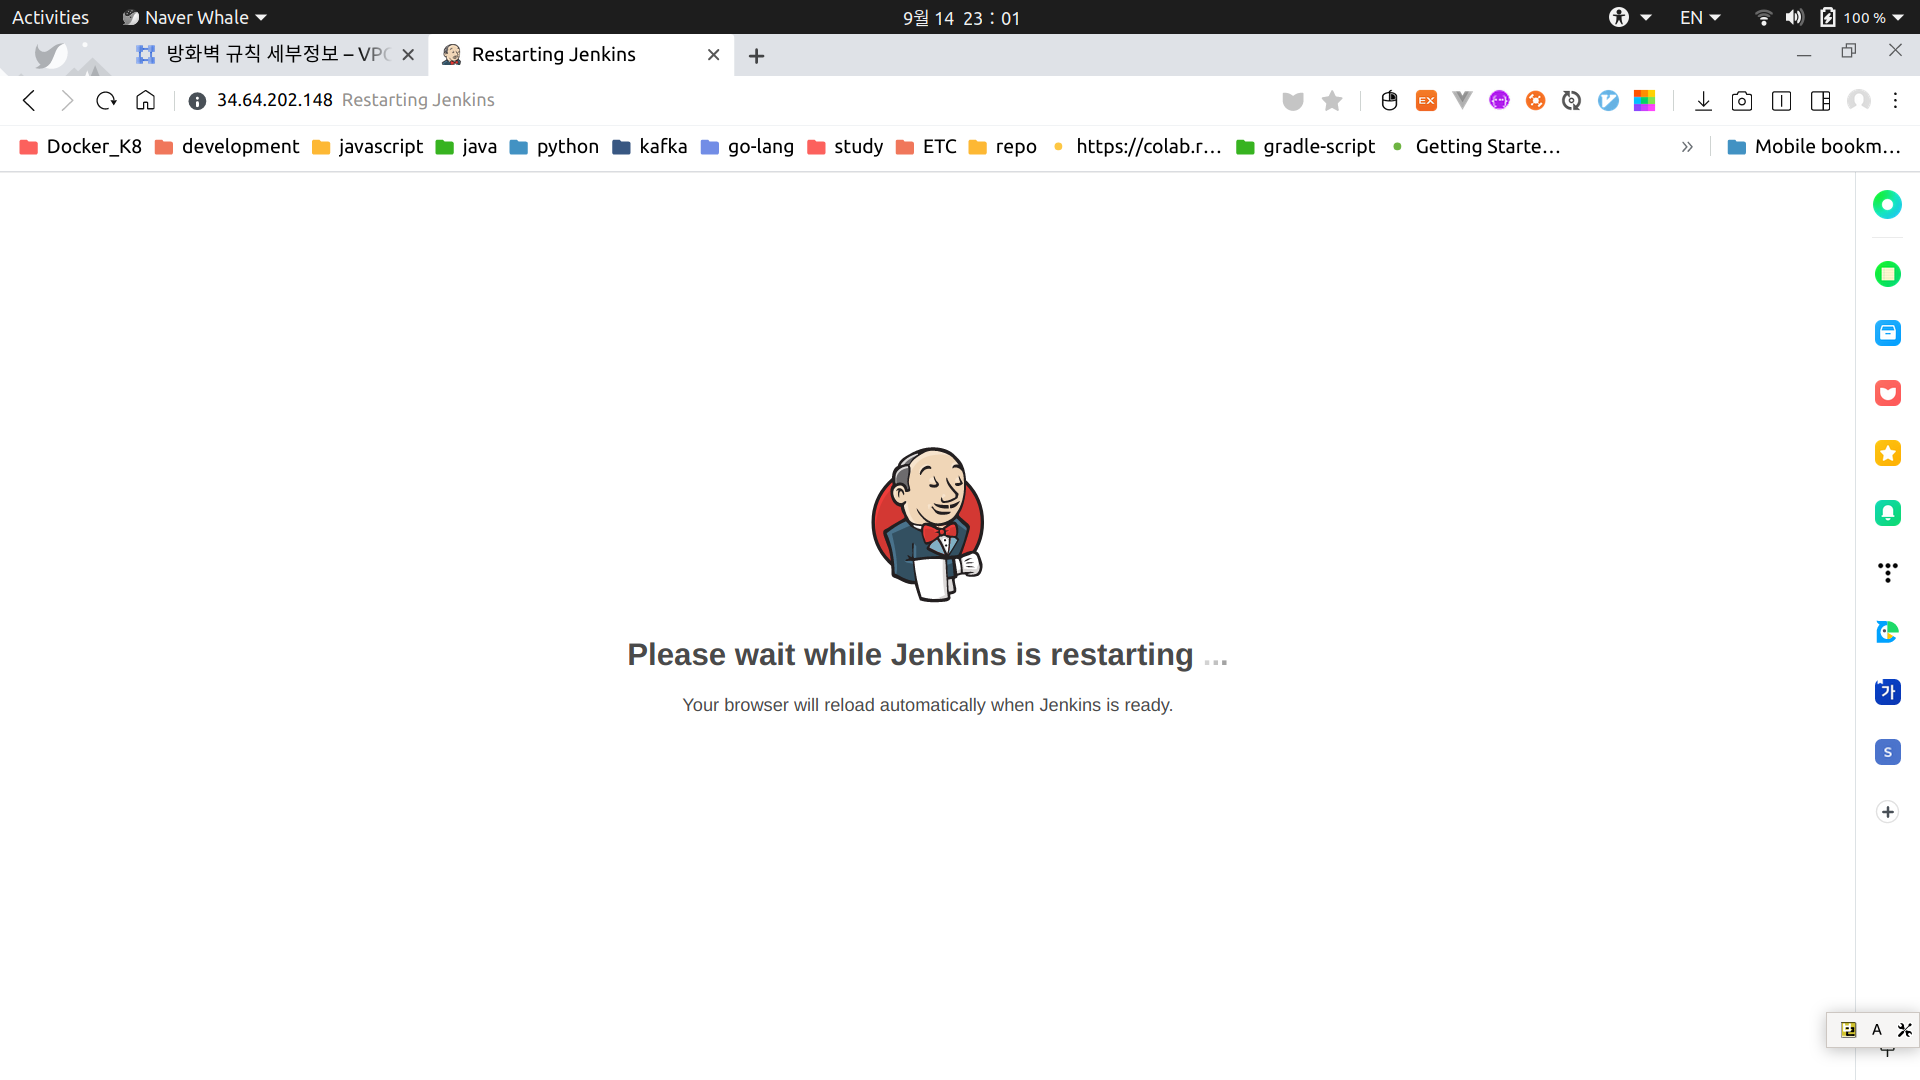The image size is (1920, 1080).
Task: Open the Naver Whale app menu
Action: coord(195,17)
